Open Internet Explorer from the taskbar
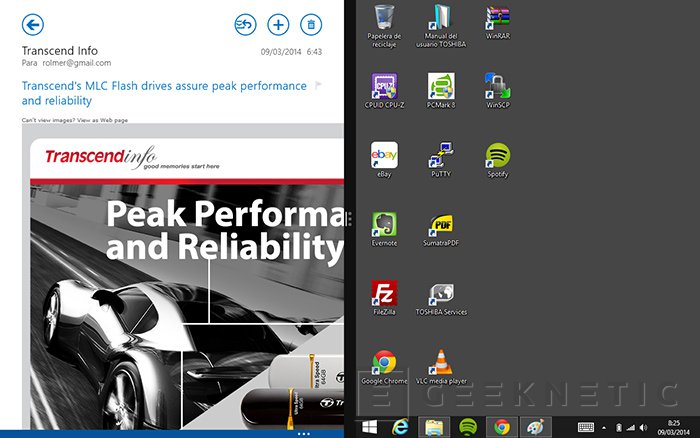The height and width of the screenshot is (438, 700). pyautogui.click(x=400, y=427)
